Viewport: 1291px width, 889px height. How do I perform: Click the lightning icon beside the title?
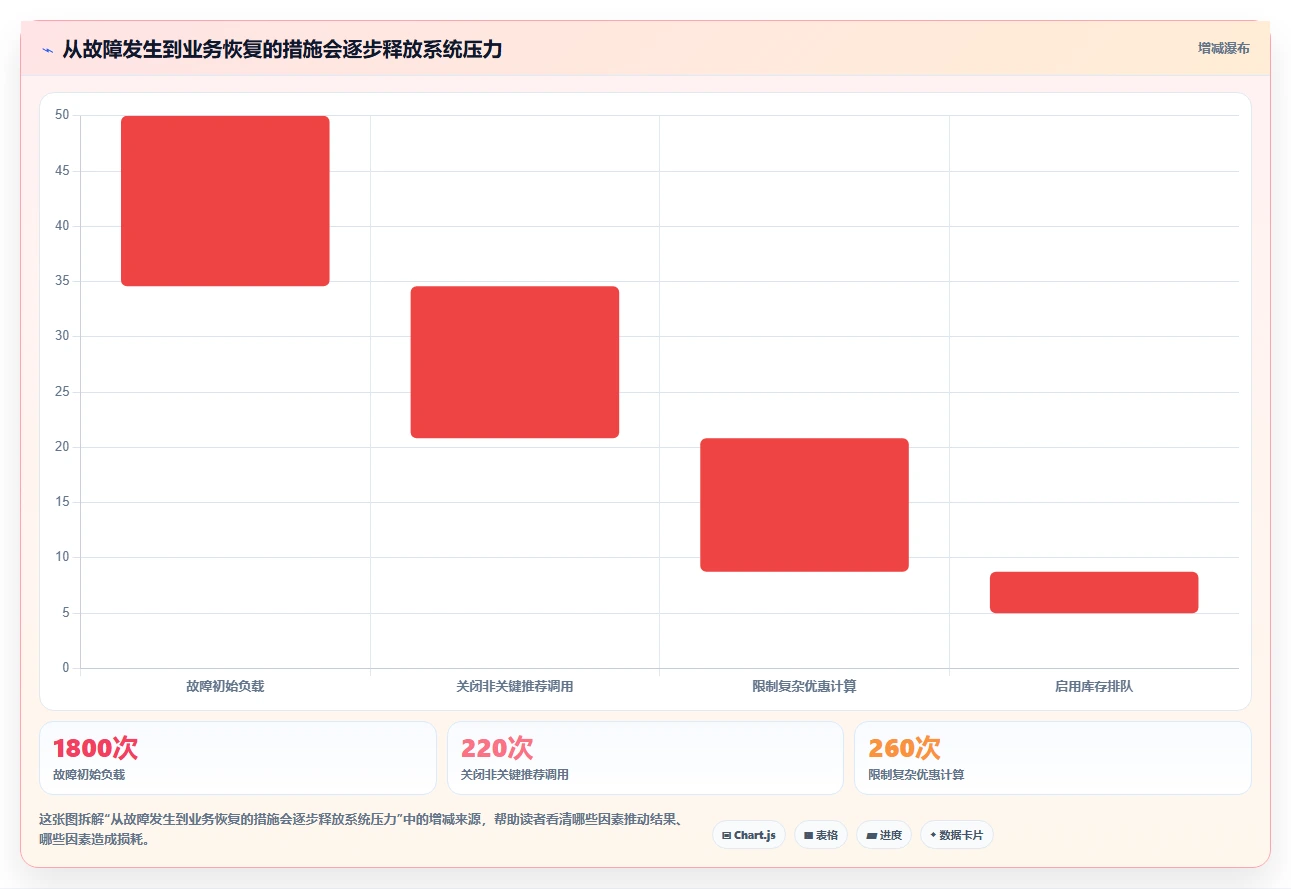[47, 49]
